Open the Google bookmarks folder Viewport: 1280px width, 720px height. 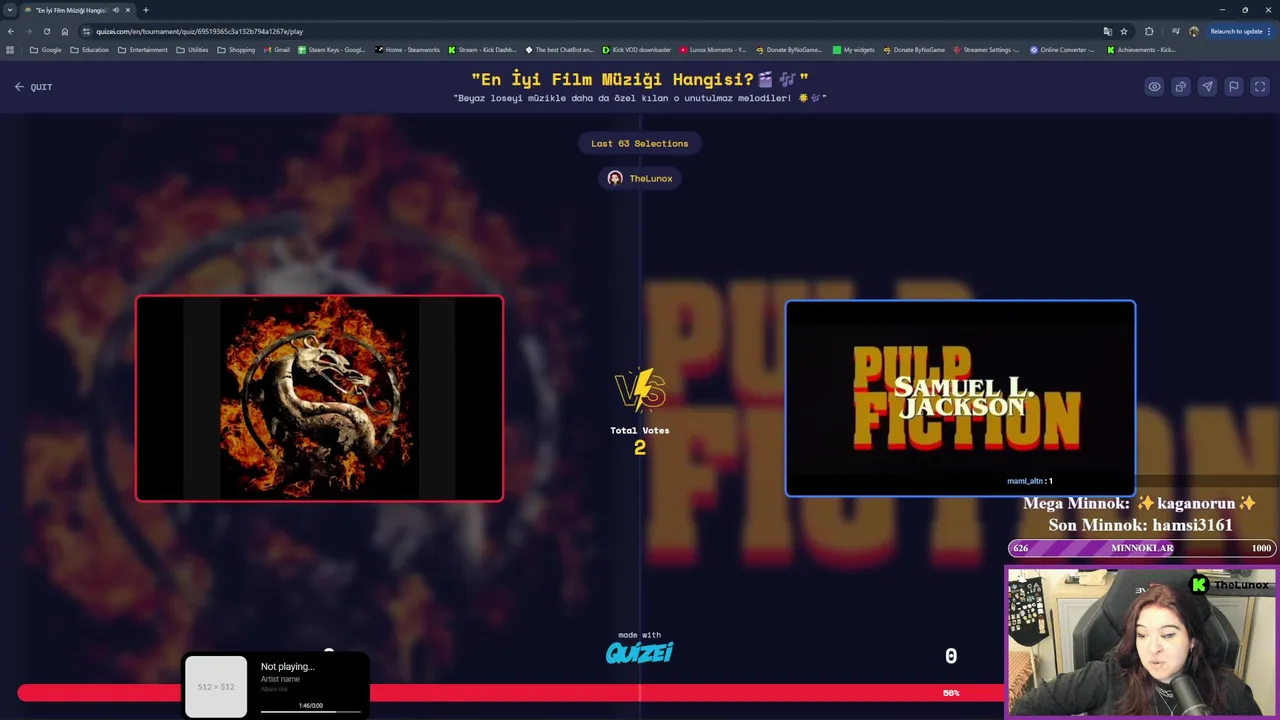click(46, 50)
